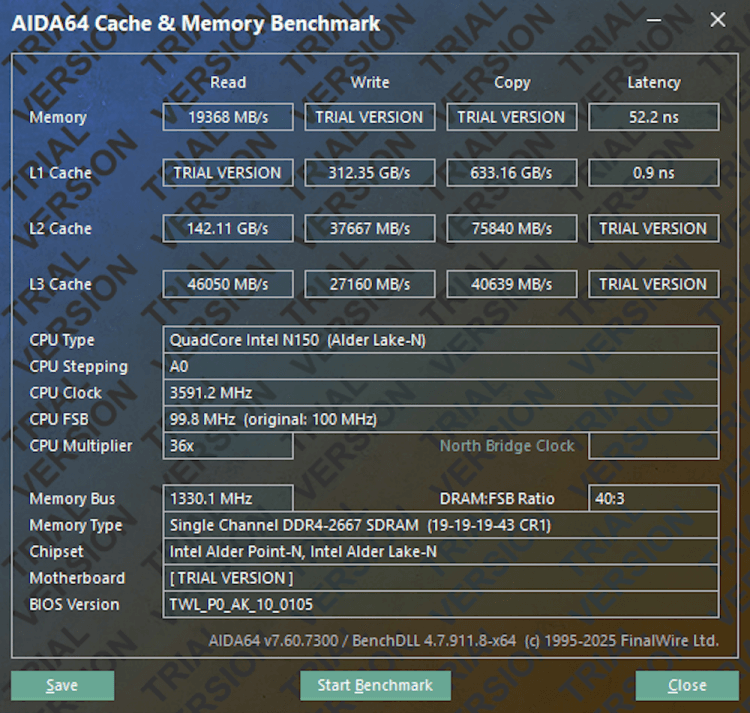Image resolution: width=750 pixels, height=713 pixels.
Task: Select L1 Cache Latency 0.9 ns
Action: (654, 173)
